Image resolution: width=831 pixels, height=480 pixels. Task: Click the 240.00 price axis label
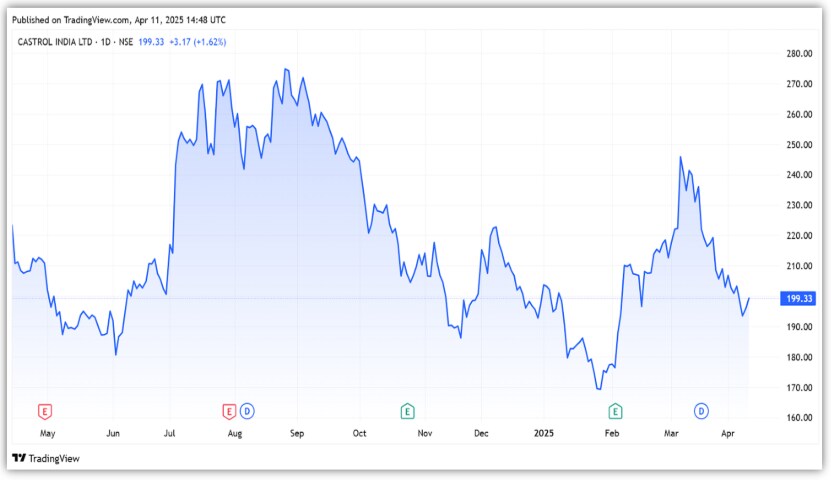point(799,175)
